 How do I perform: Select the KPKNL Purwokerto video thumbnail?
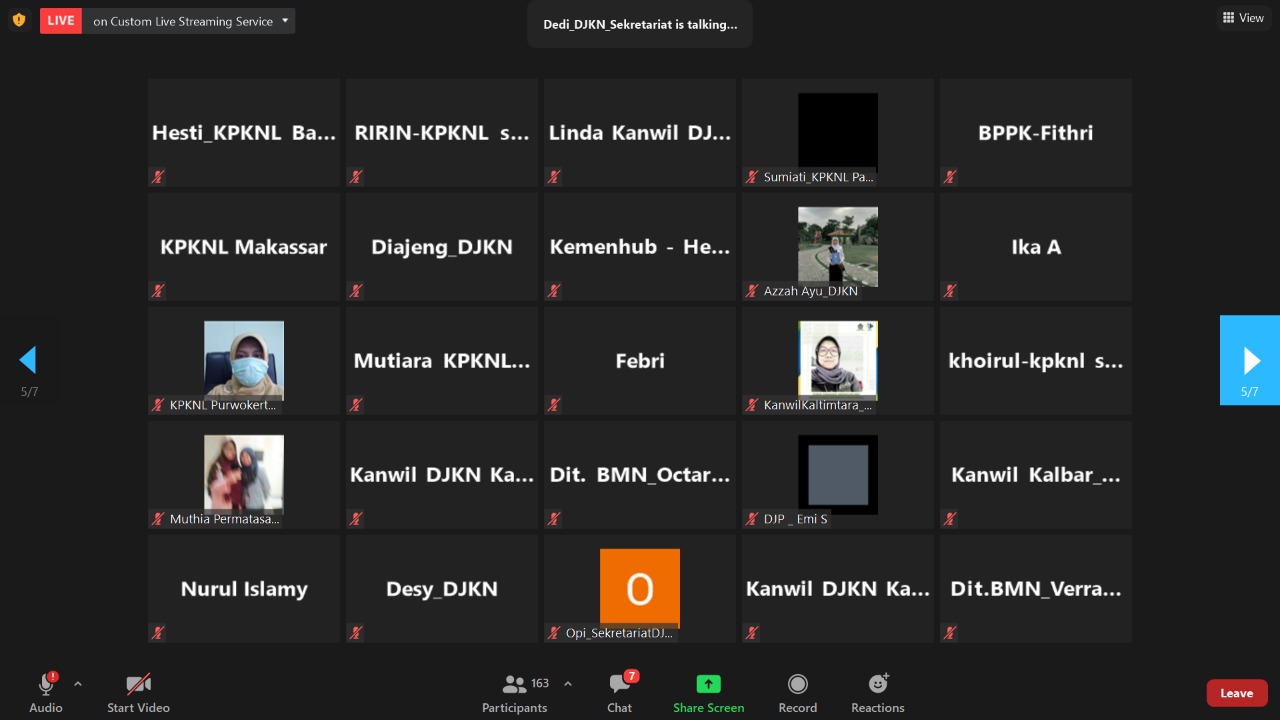coord(244,360)
